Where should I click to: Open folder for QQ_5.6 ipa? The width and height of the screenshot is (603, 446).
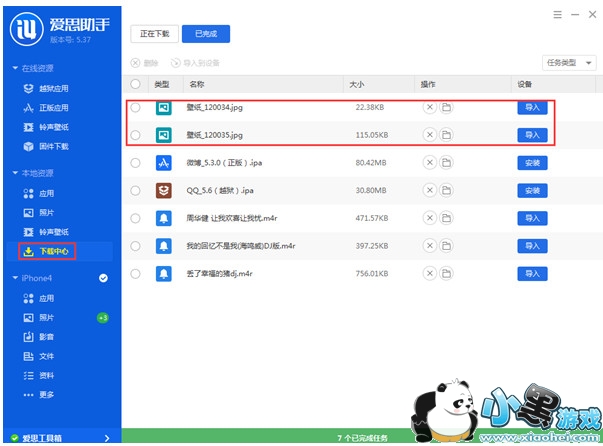(446, 190)
